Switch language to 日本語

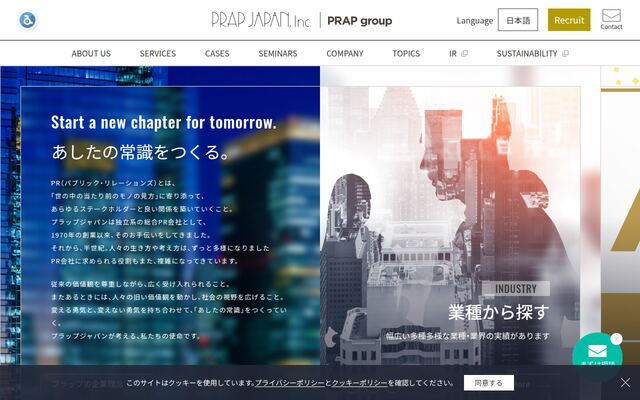tap(518, 20)
